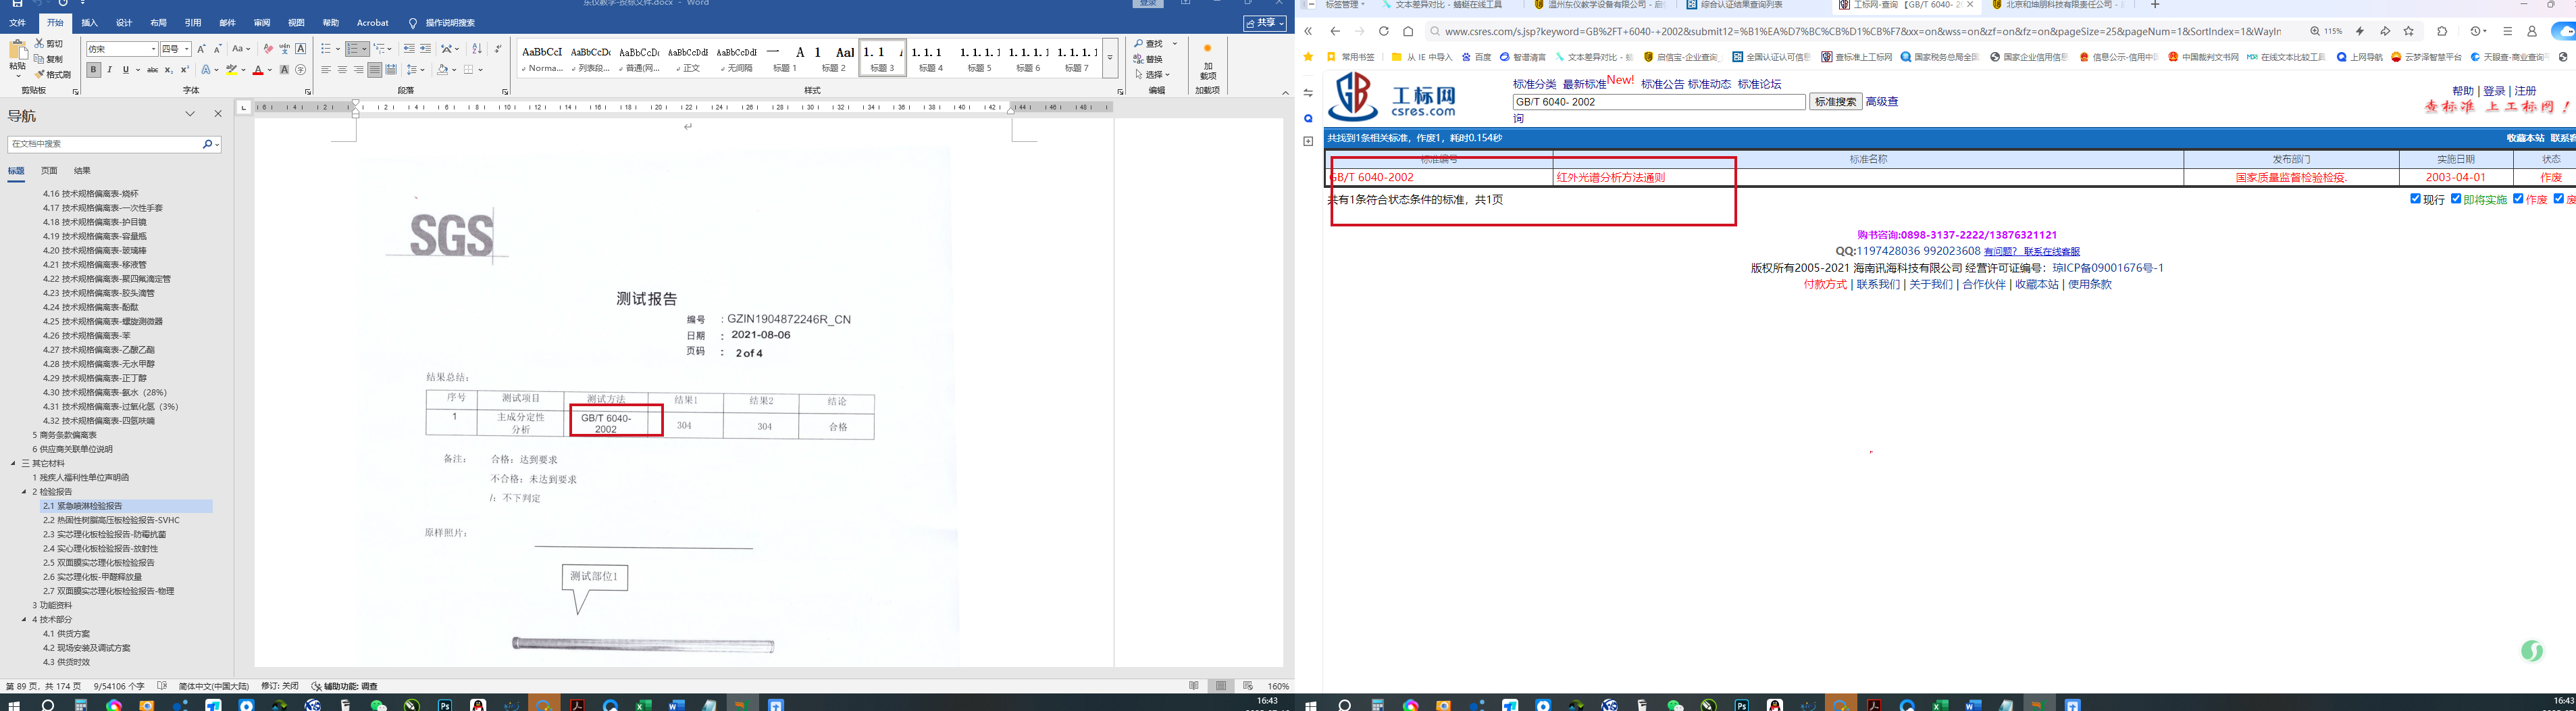Click the Increase Indent icon
This screenshot has height=711, width=2576.
pyautogui.click(x=425, y=49)
